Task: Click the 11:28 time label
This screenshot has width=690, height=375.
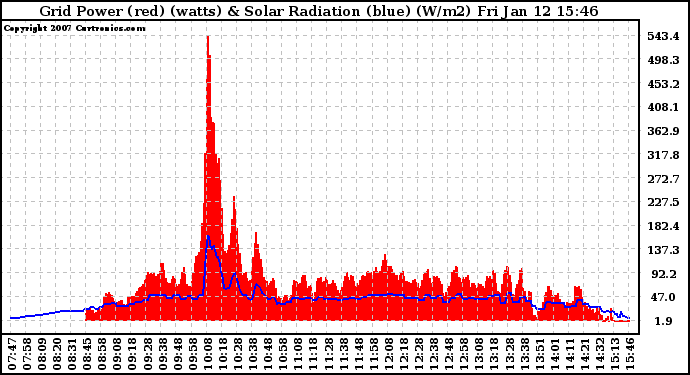Action: [x=328, y=354]
